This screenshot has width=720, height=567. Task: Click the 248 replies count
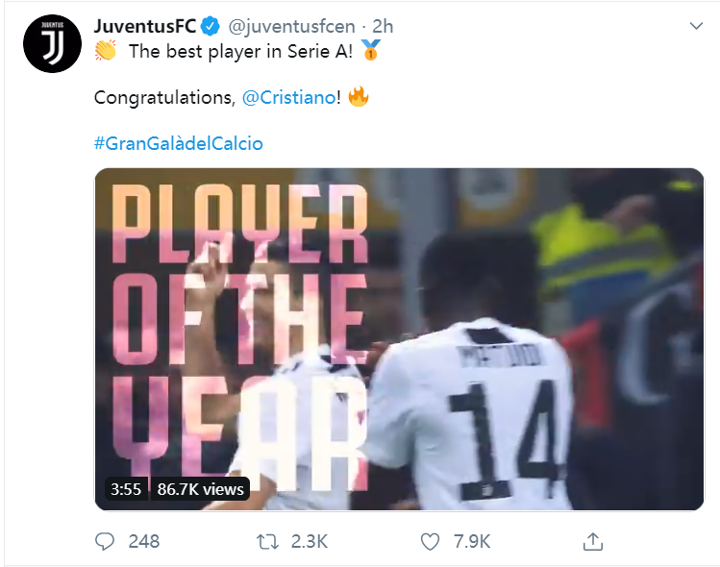tap(144, 541)
